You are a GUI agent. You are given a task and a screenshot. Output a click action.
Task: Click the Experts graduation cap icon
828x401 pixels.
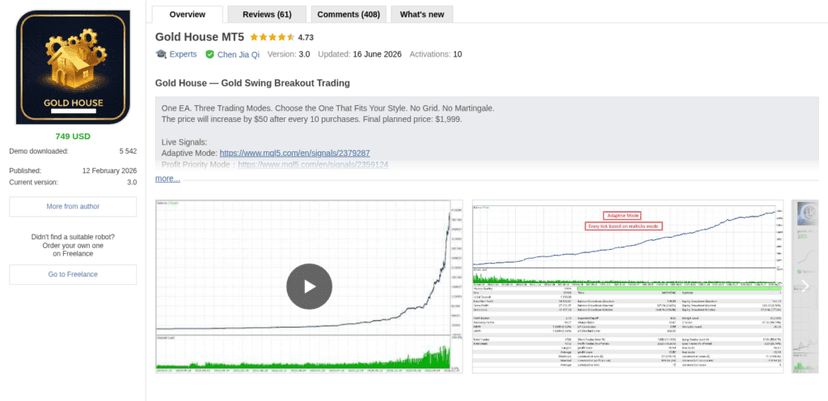click(x=161, y=54)
